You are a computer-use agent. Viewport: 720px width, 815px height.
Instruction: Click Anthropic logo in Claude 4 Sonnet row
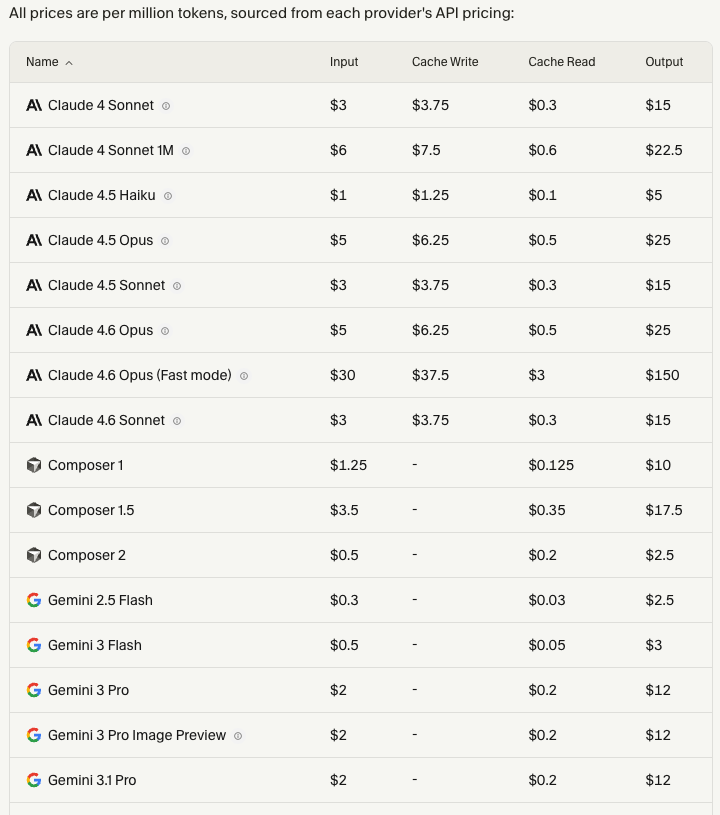click(34, 106)
